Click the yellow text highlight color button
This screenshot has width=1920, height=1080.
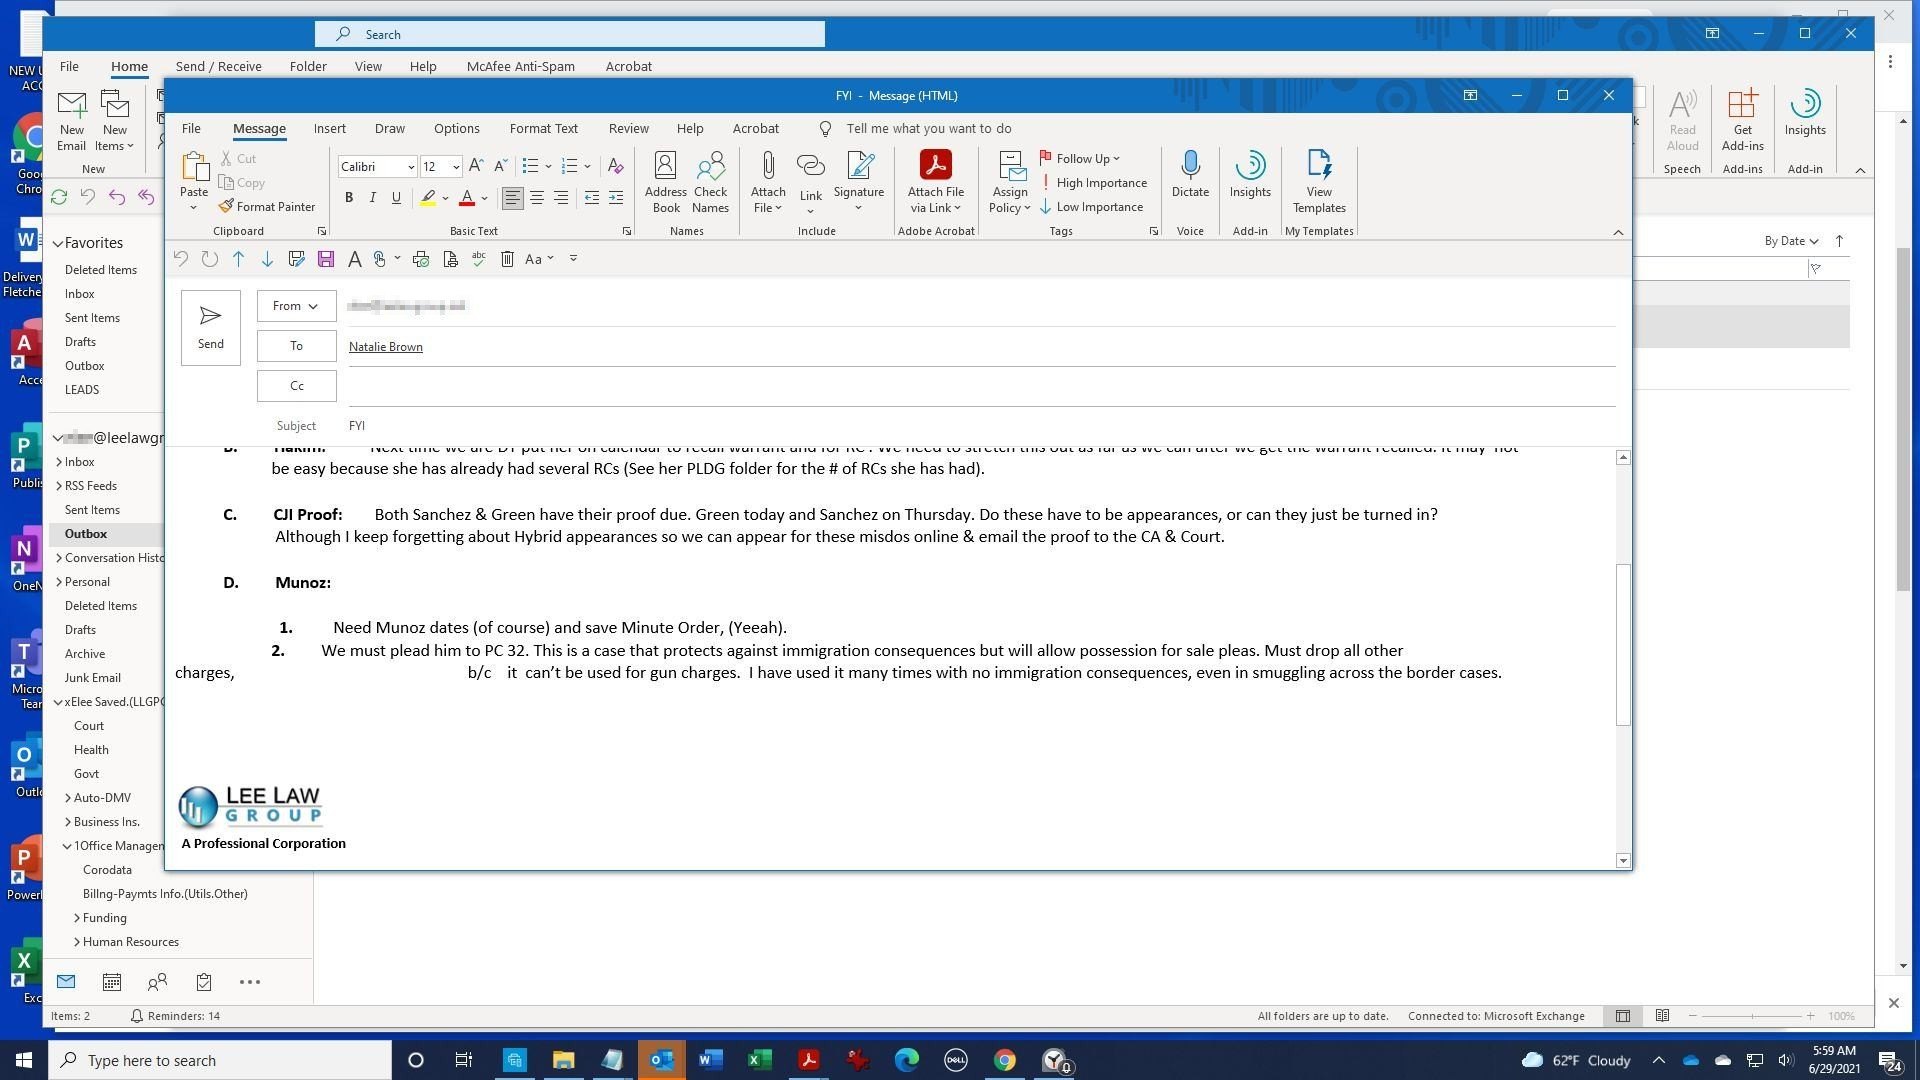428,198
